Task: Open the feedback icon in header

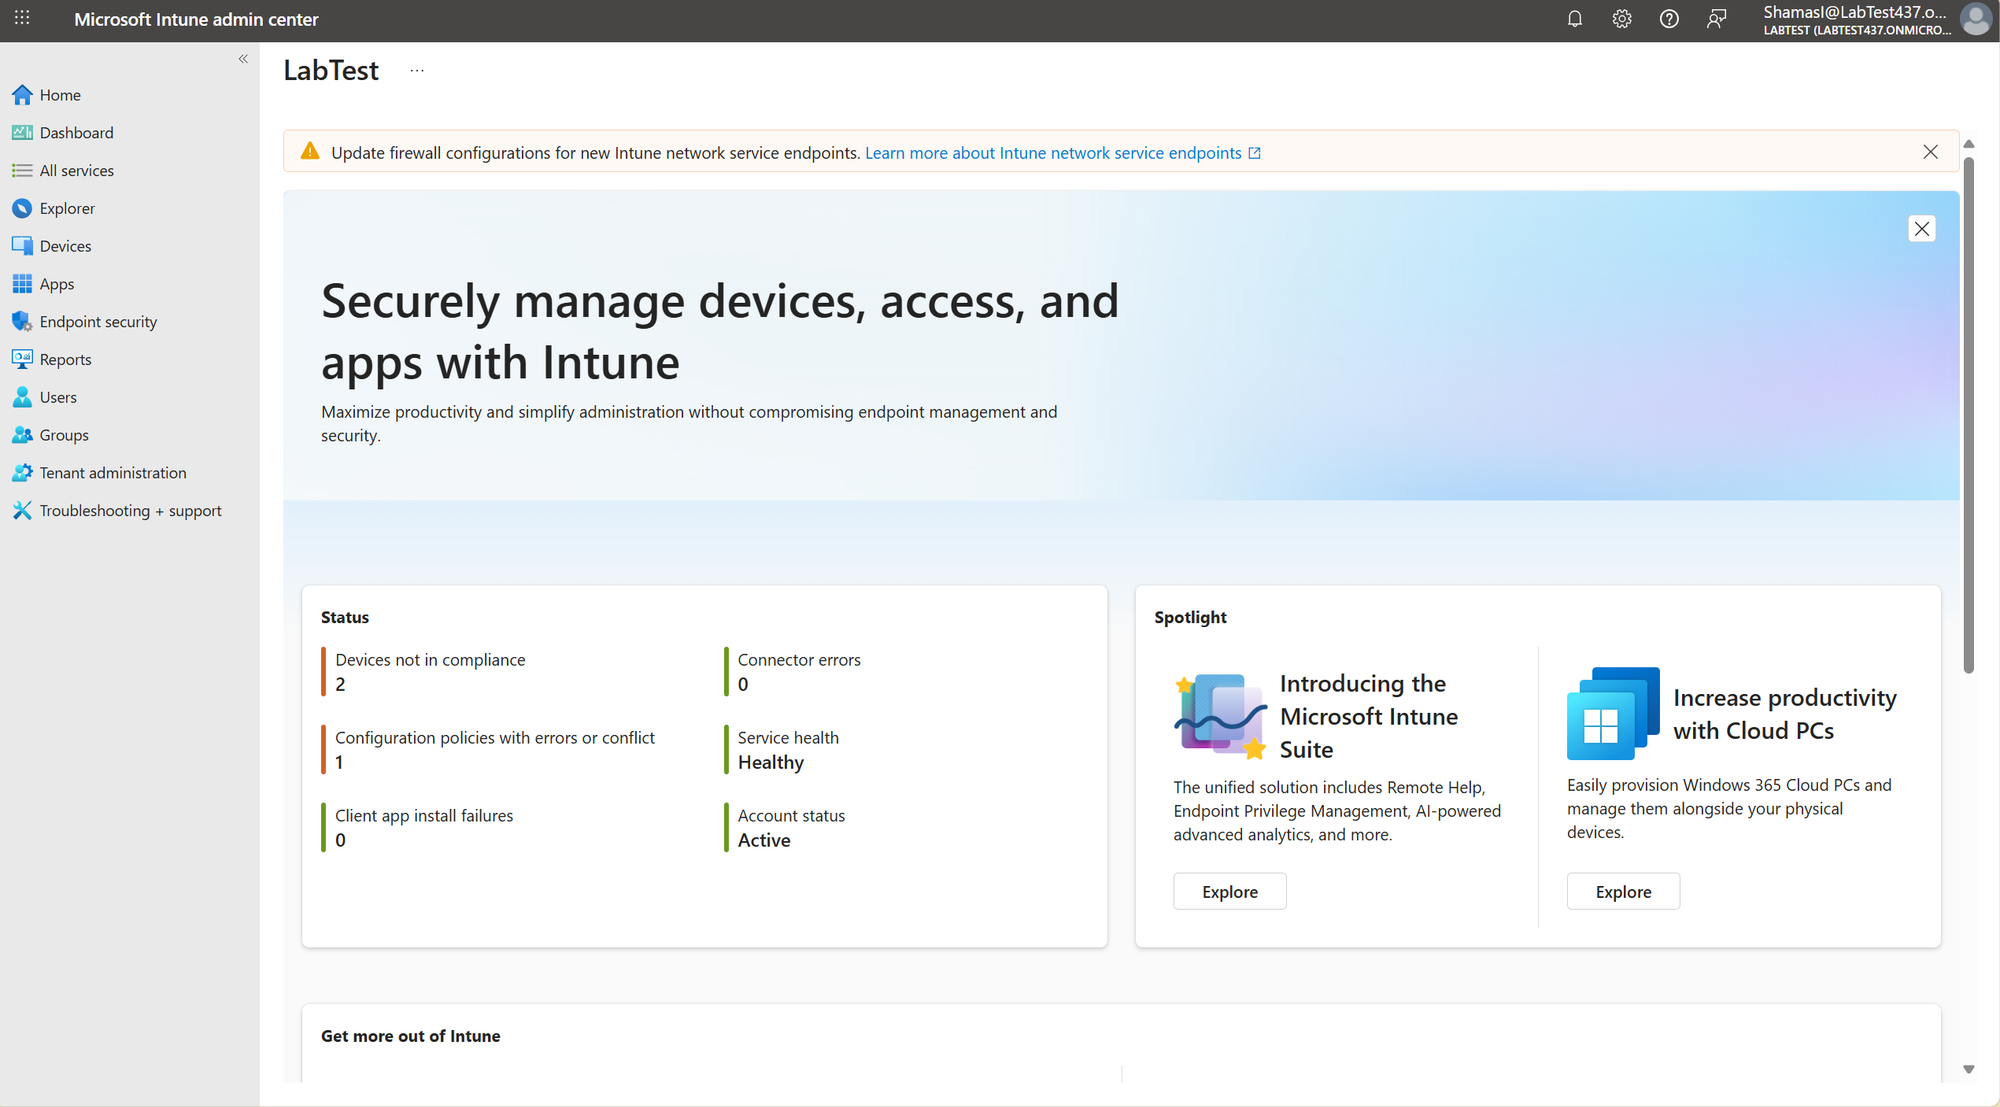Action: [x=1716, y=19]
